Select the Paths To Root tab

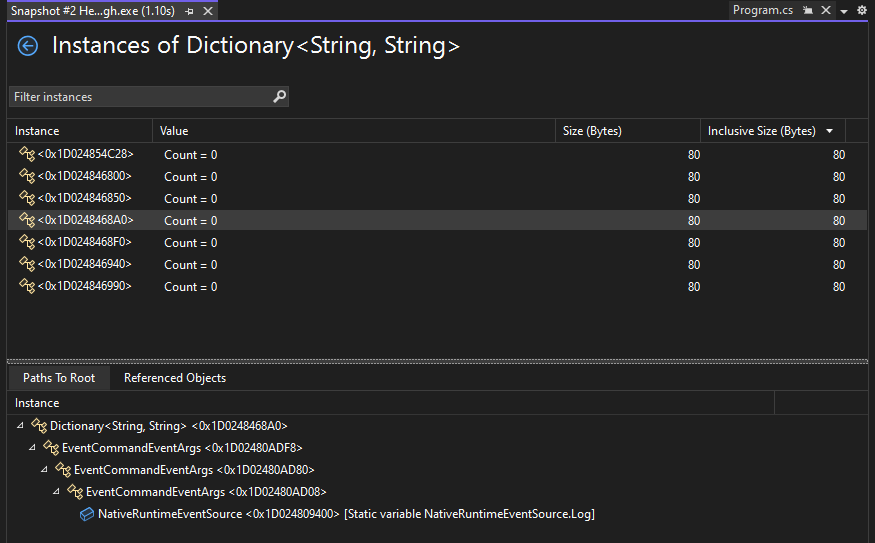click(59, 378)
